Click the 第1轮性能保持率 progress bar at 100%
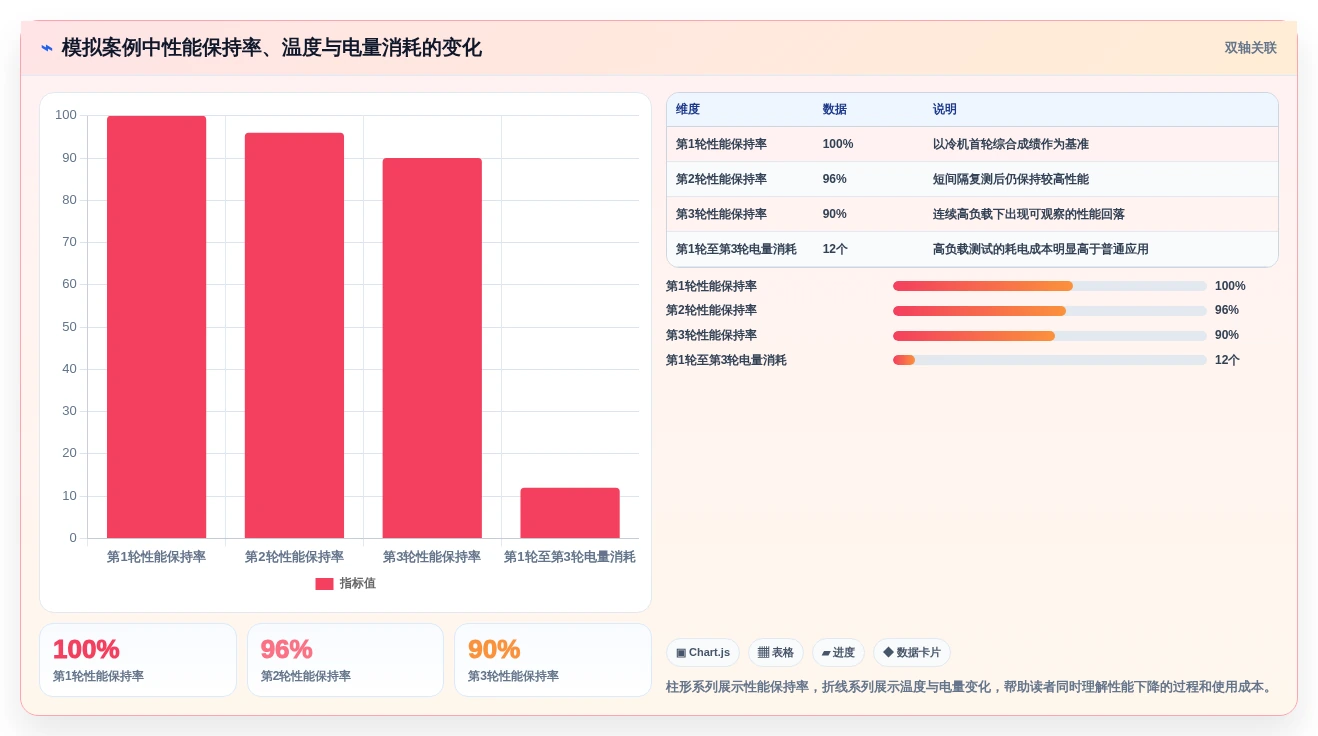 [x=1050, y=286]
